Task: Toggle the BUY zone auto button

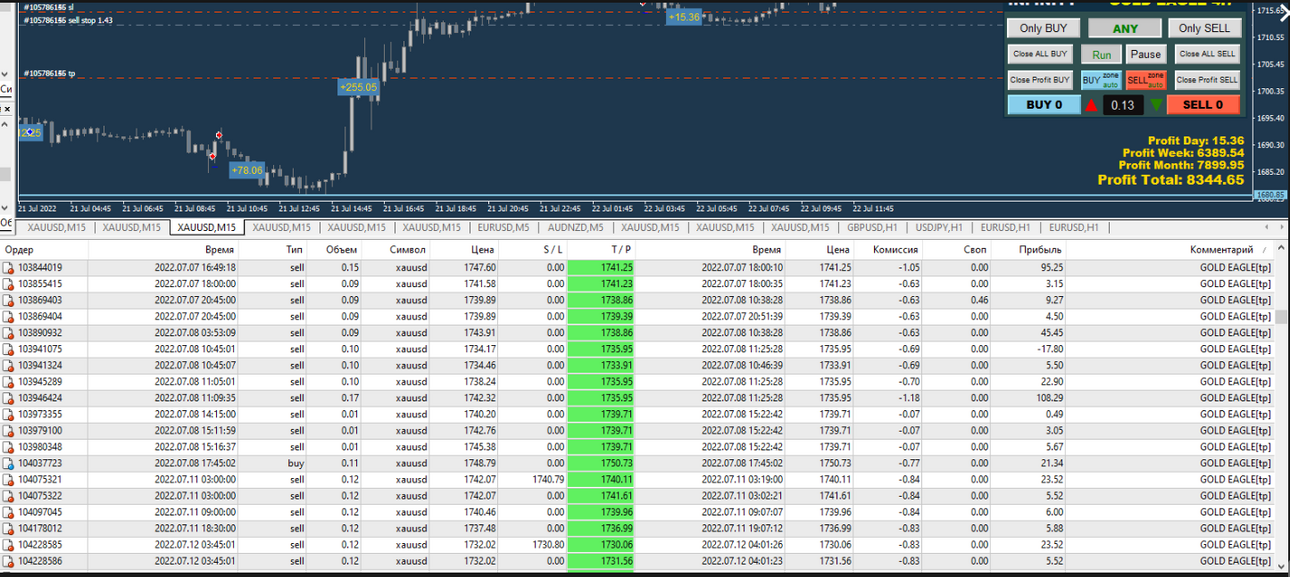Action: 1101,79
